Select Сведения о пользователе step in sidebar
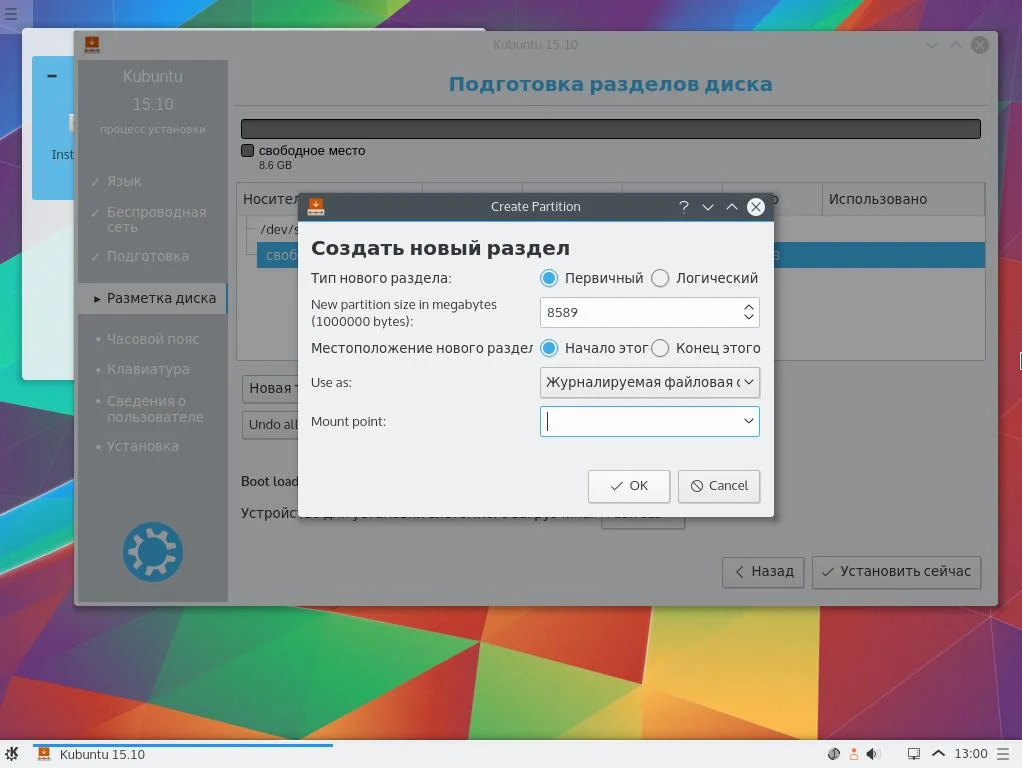 [x=155, y=409]
